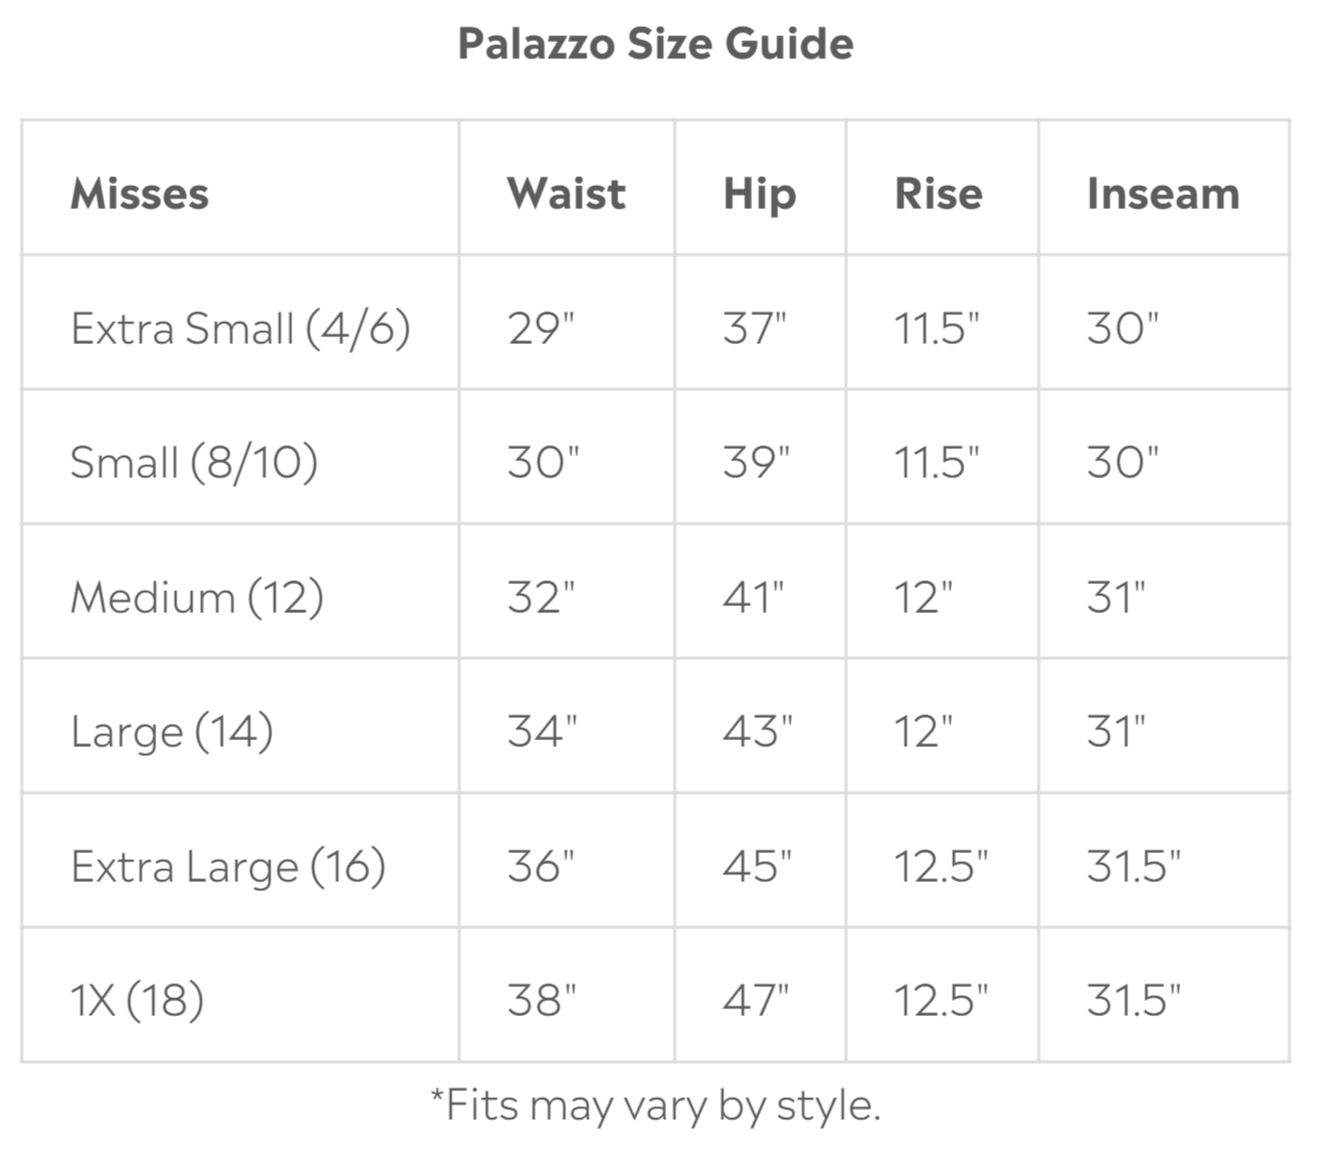
Task: Select the Misses column header
Action: tap(139, 193)
